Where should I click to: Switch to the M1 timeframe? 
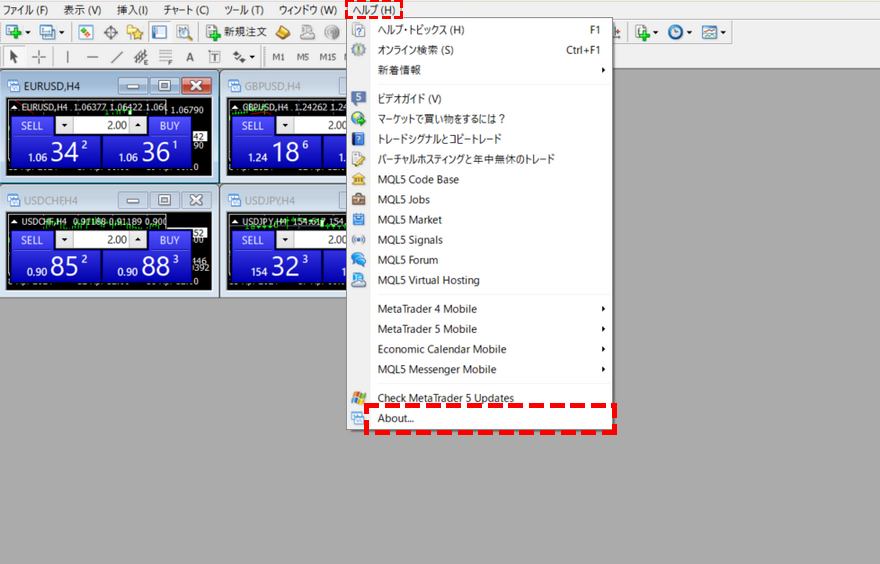(278, 57)
